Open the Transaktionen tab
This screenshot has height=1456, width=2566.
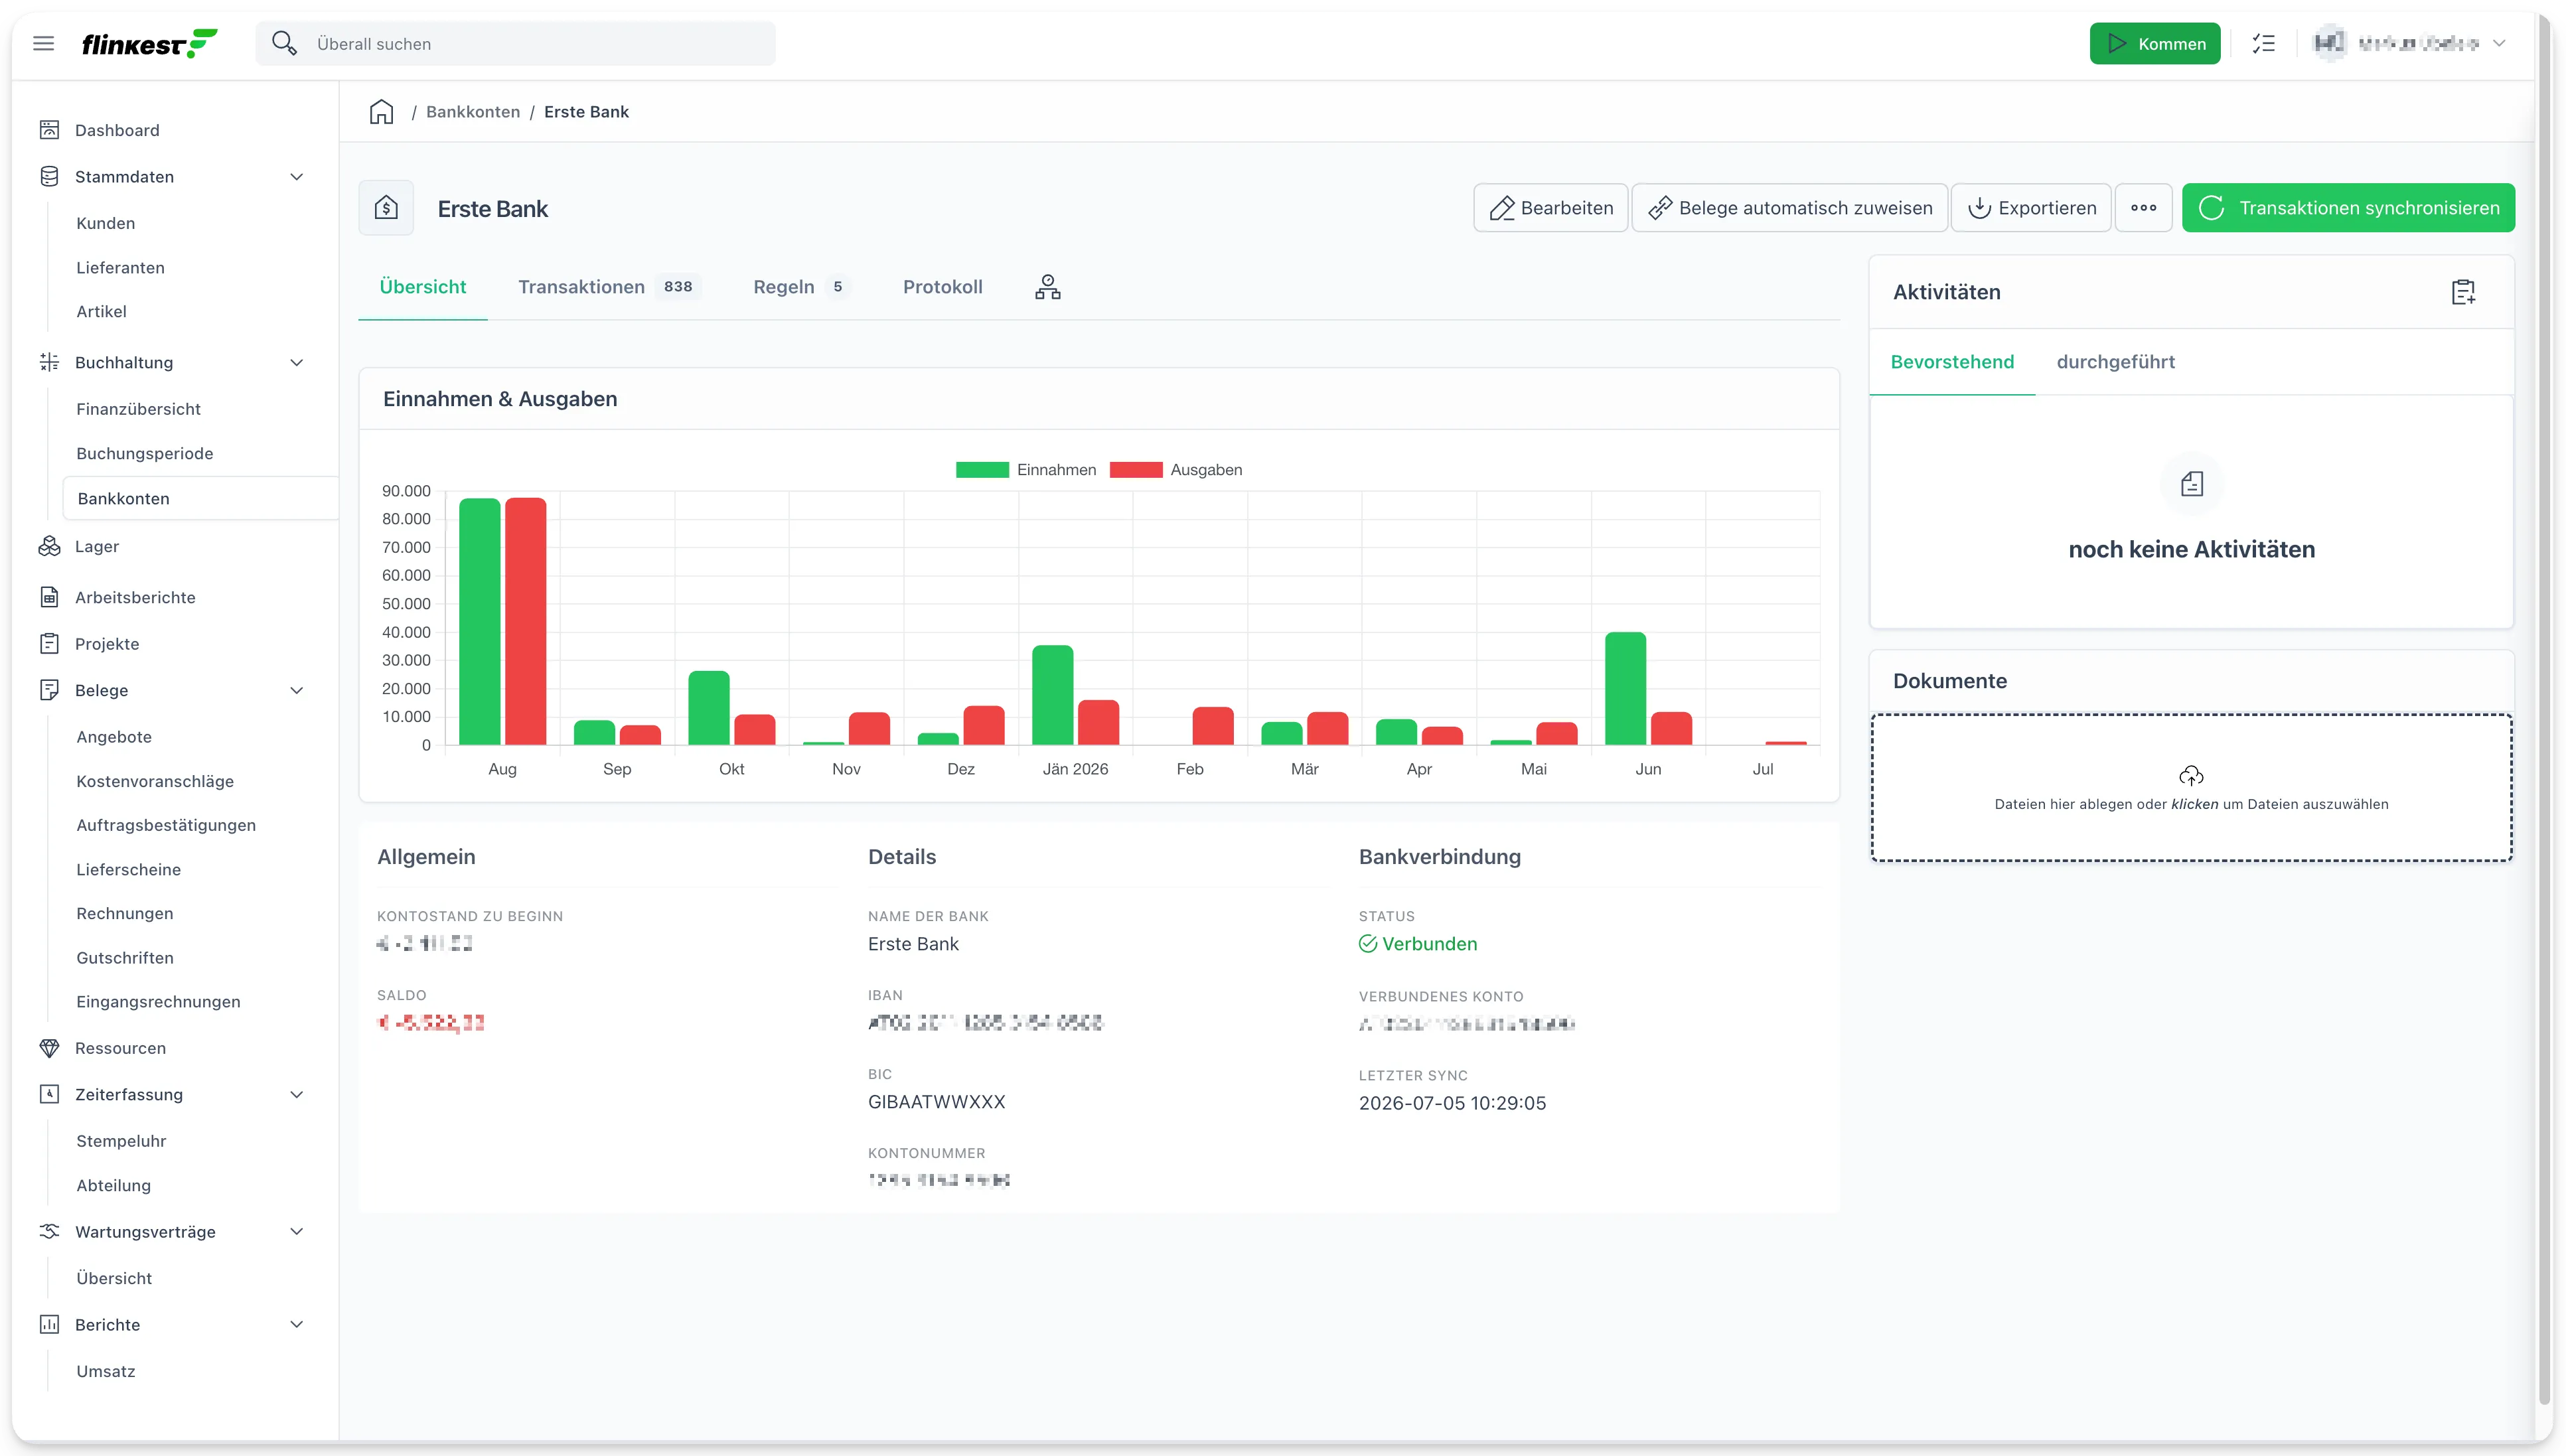[x=609, y=287]
